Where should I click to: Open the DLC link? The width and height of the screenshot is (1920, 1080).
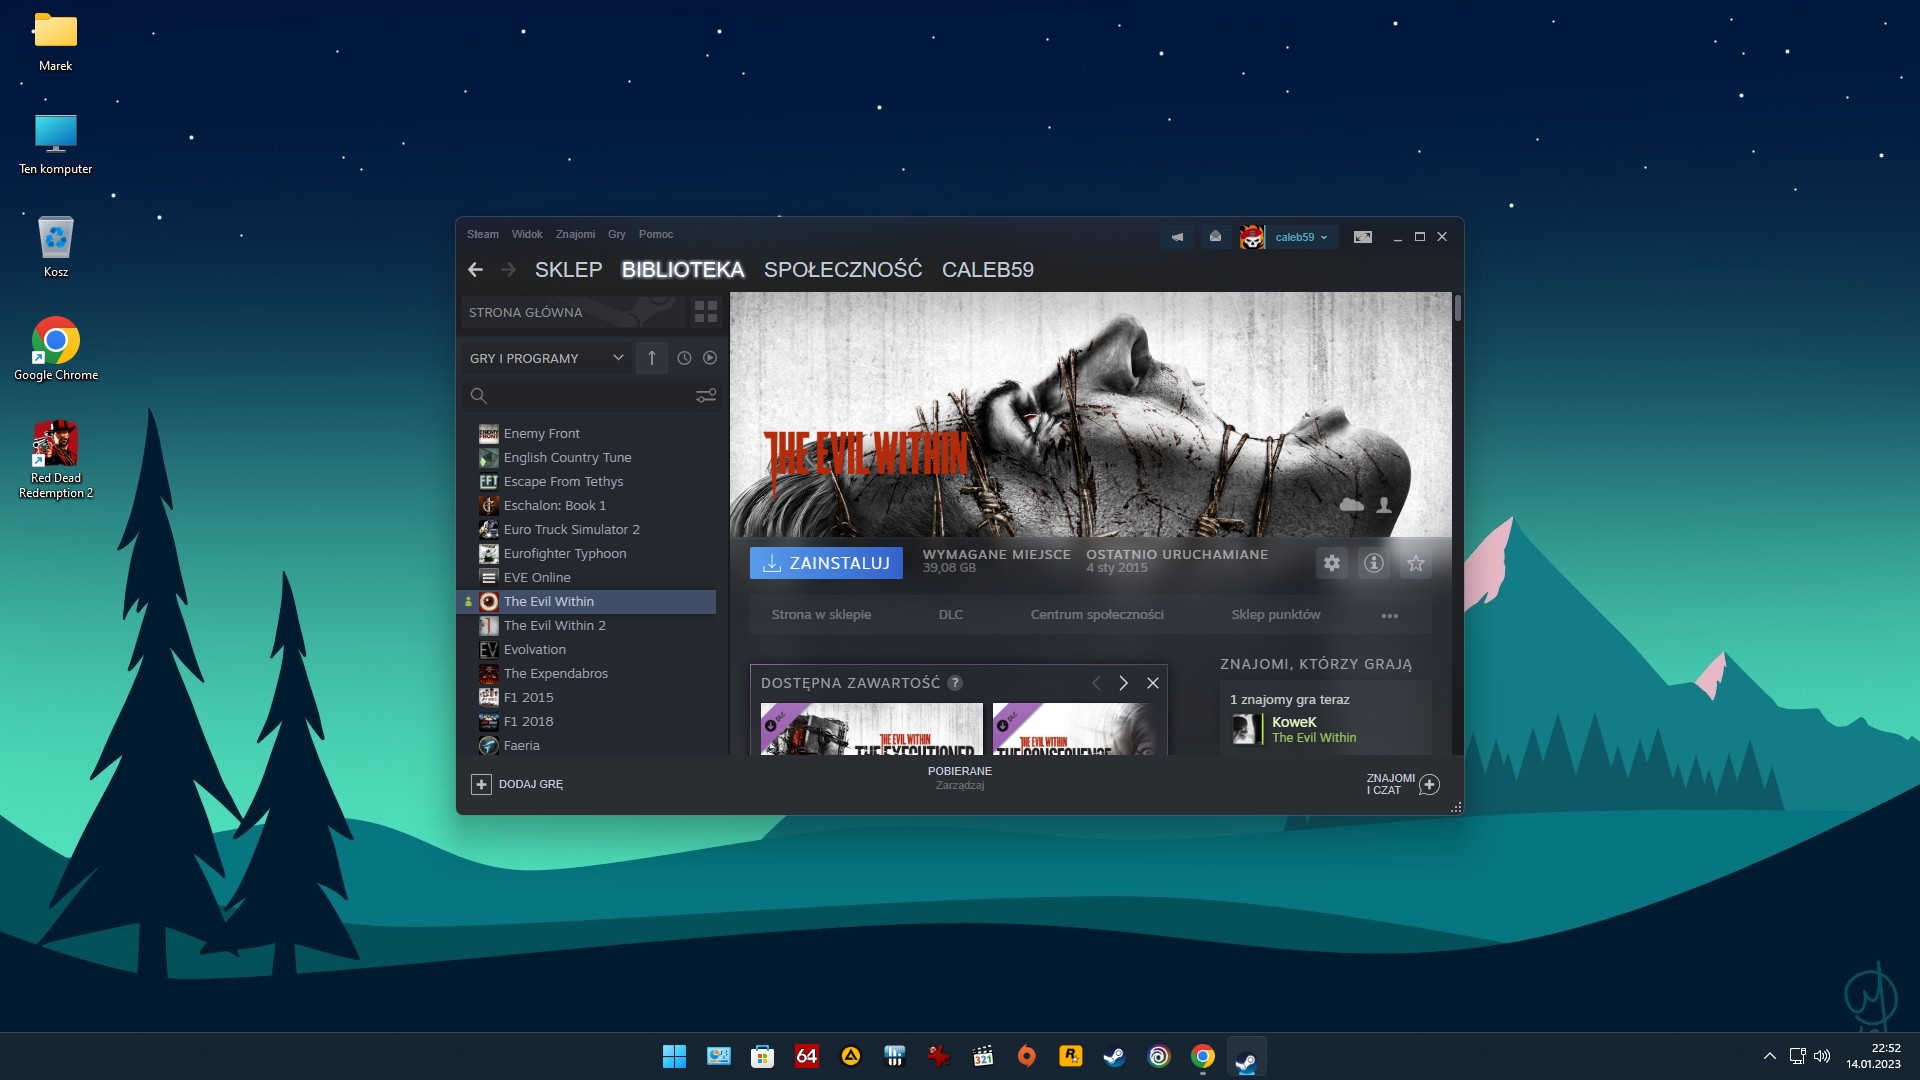[x=951, y=615]
